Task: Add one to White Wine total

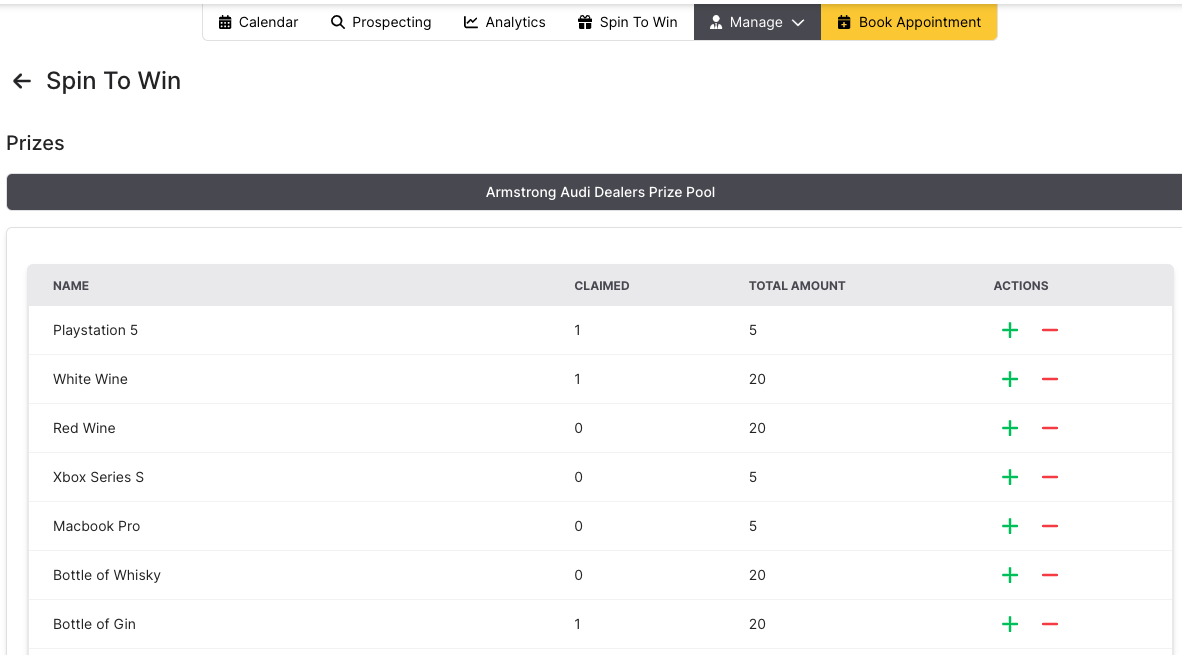Action: 1010,379
